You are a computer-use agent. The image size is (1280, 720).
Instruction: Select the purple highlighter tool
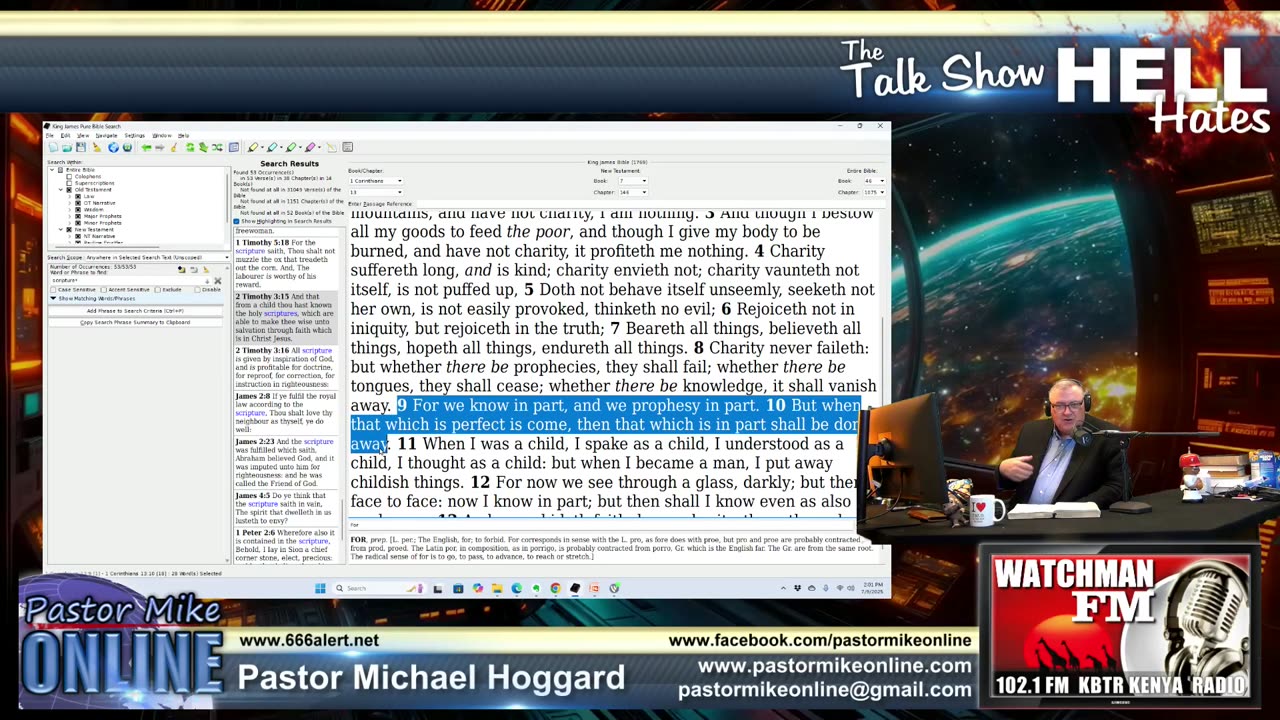[310, 147]
